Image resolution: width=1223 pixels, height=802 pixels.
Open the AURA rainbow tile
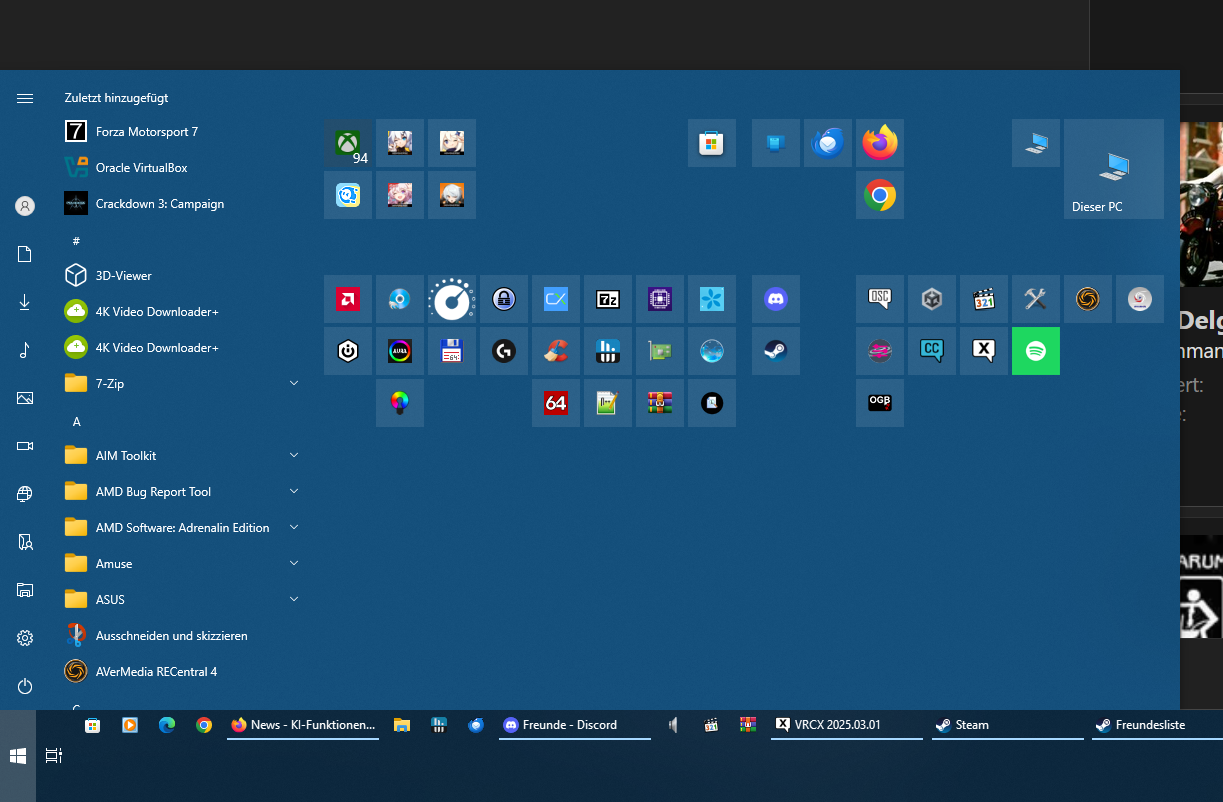[x=400, y=351]
